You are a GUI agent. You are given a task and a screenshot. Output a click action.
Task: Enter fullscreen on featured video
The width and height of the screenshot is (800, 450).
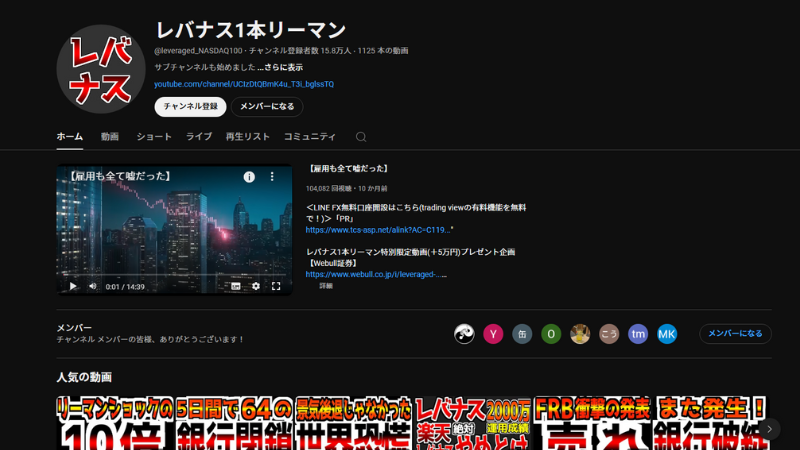pyautogui.click(x=276, y=286)
